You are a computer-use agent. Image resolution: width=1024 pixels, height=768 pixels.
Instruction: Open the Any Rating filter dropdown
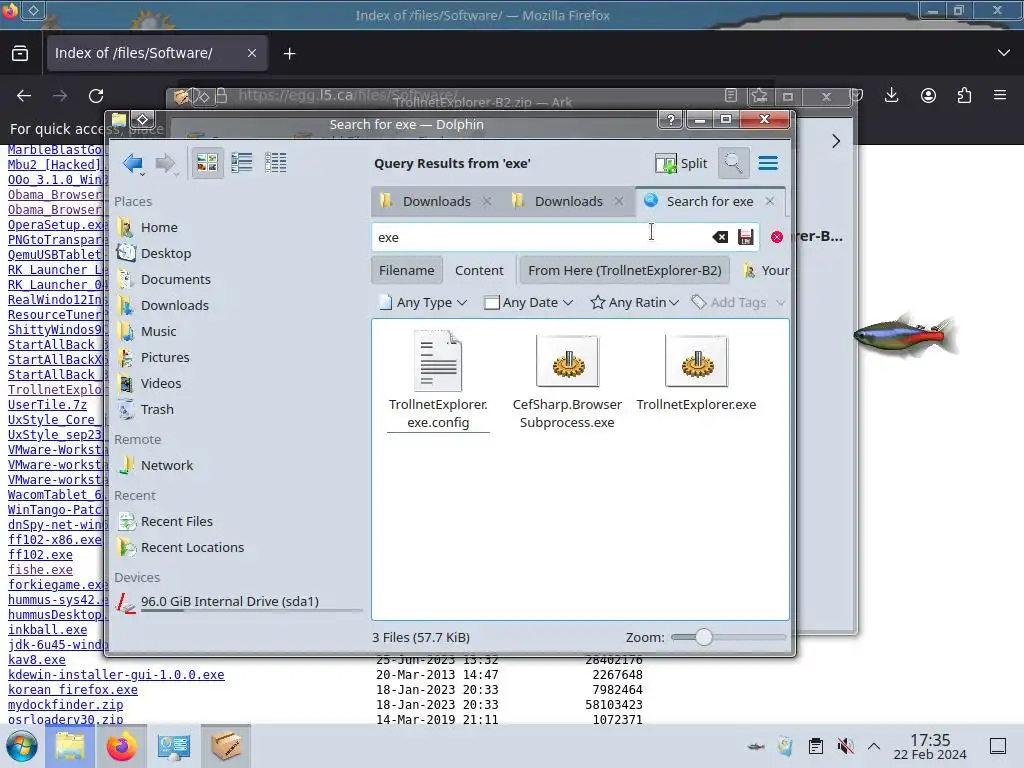635,302
